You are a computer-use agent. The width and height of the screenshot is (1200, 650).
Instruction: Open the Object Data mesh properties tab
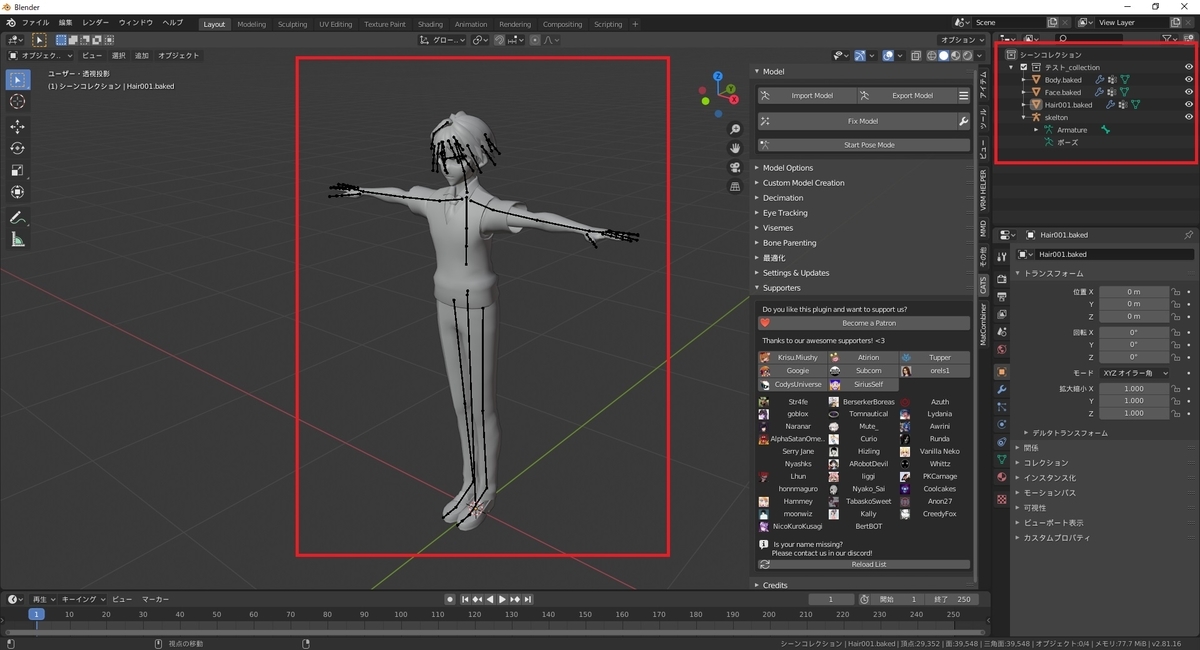(x=1001, y=459)
